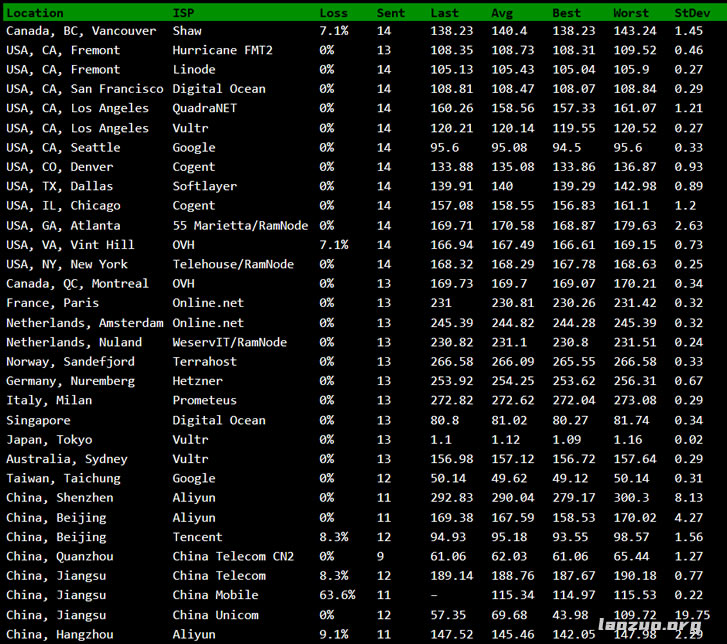Click the Loss column header
The width and height of the screenshot is (727, 644).
click(x=334, y=13)
